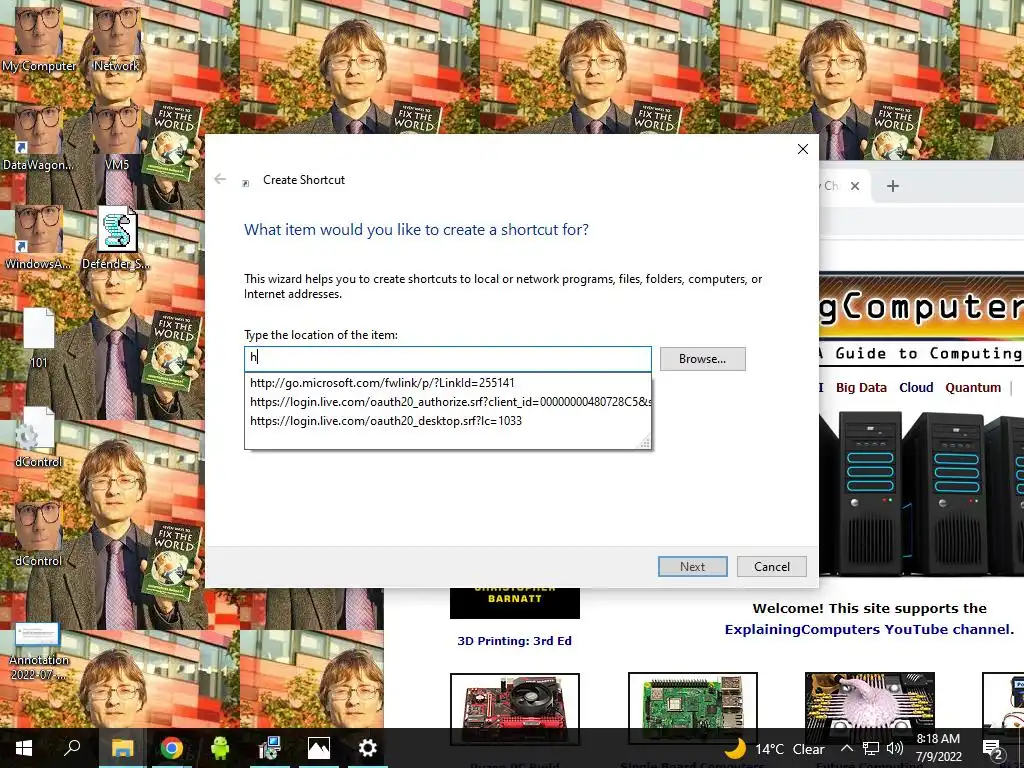Choose the oauth20_authorize.srf suggestion
The image size is (1024, 768).
448,402
